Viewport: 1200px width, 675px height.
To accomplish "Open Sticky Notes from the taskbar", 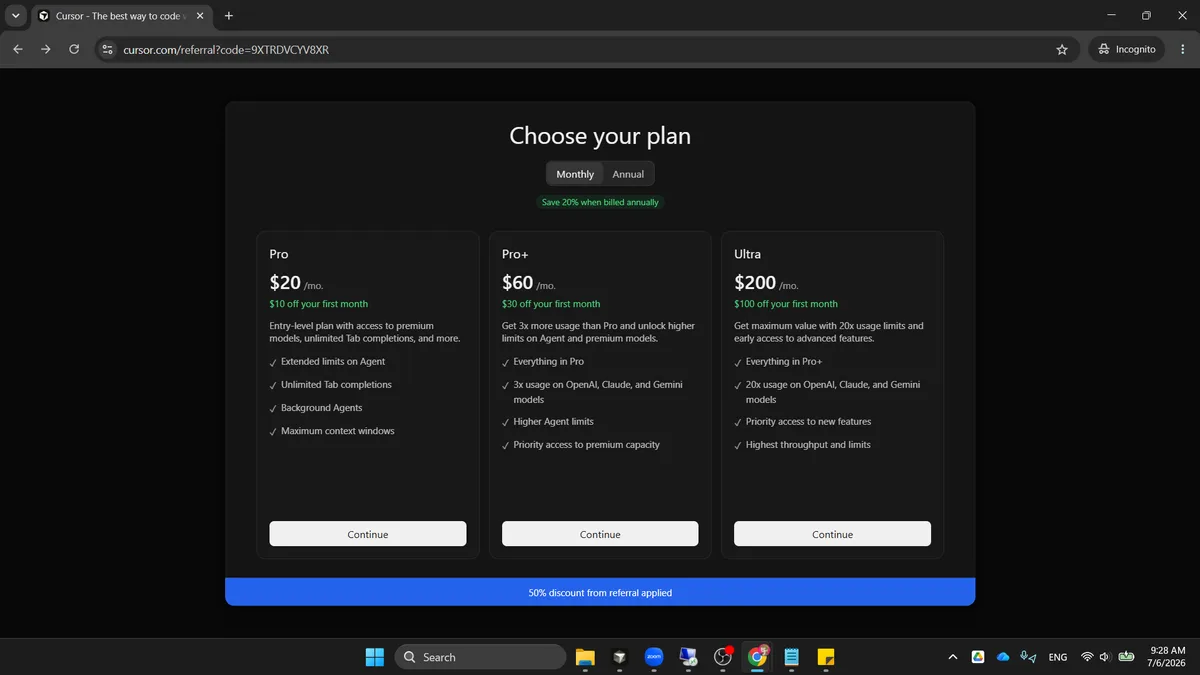I will [x=826, y=657].
